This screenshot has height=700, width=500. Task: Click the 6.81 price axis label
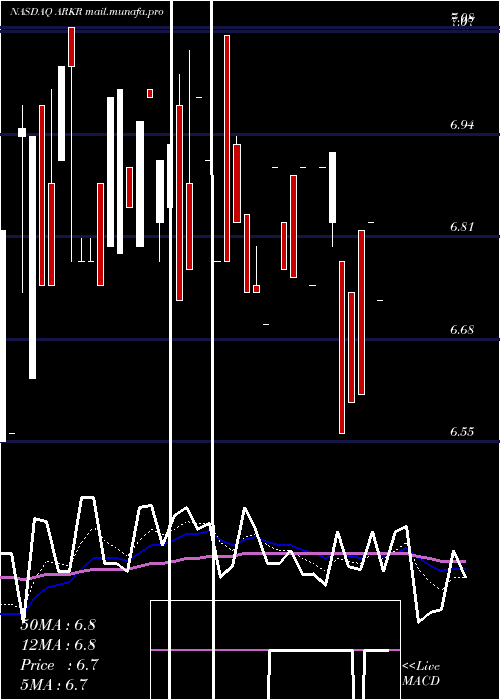coord(462,227)
